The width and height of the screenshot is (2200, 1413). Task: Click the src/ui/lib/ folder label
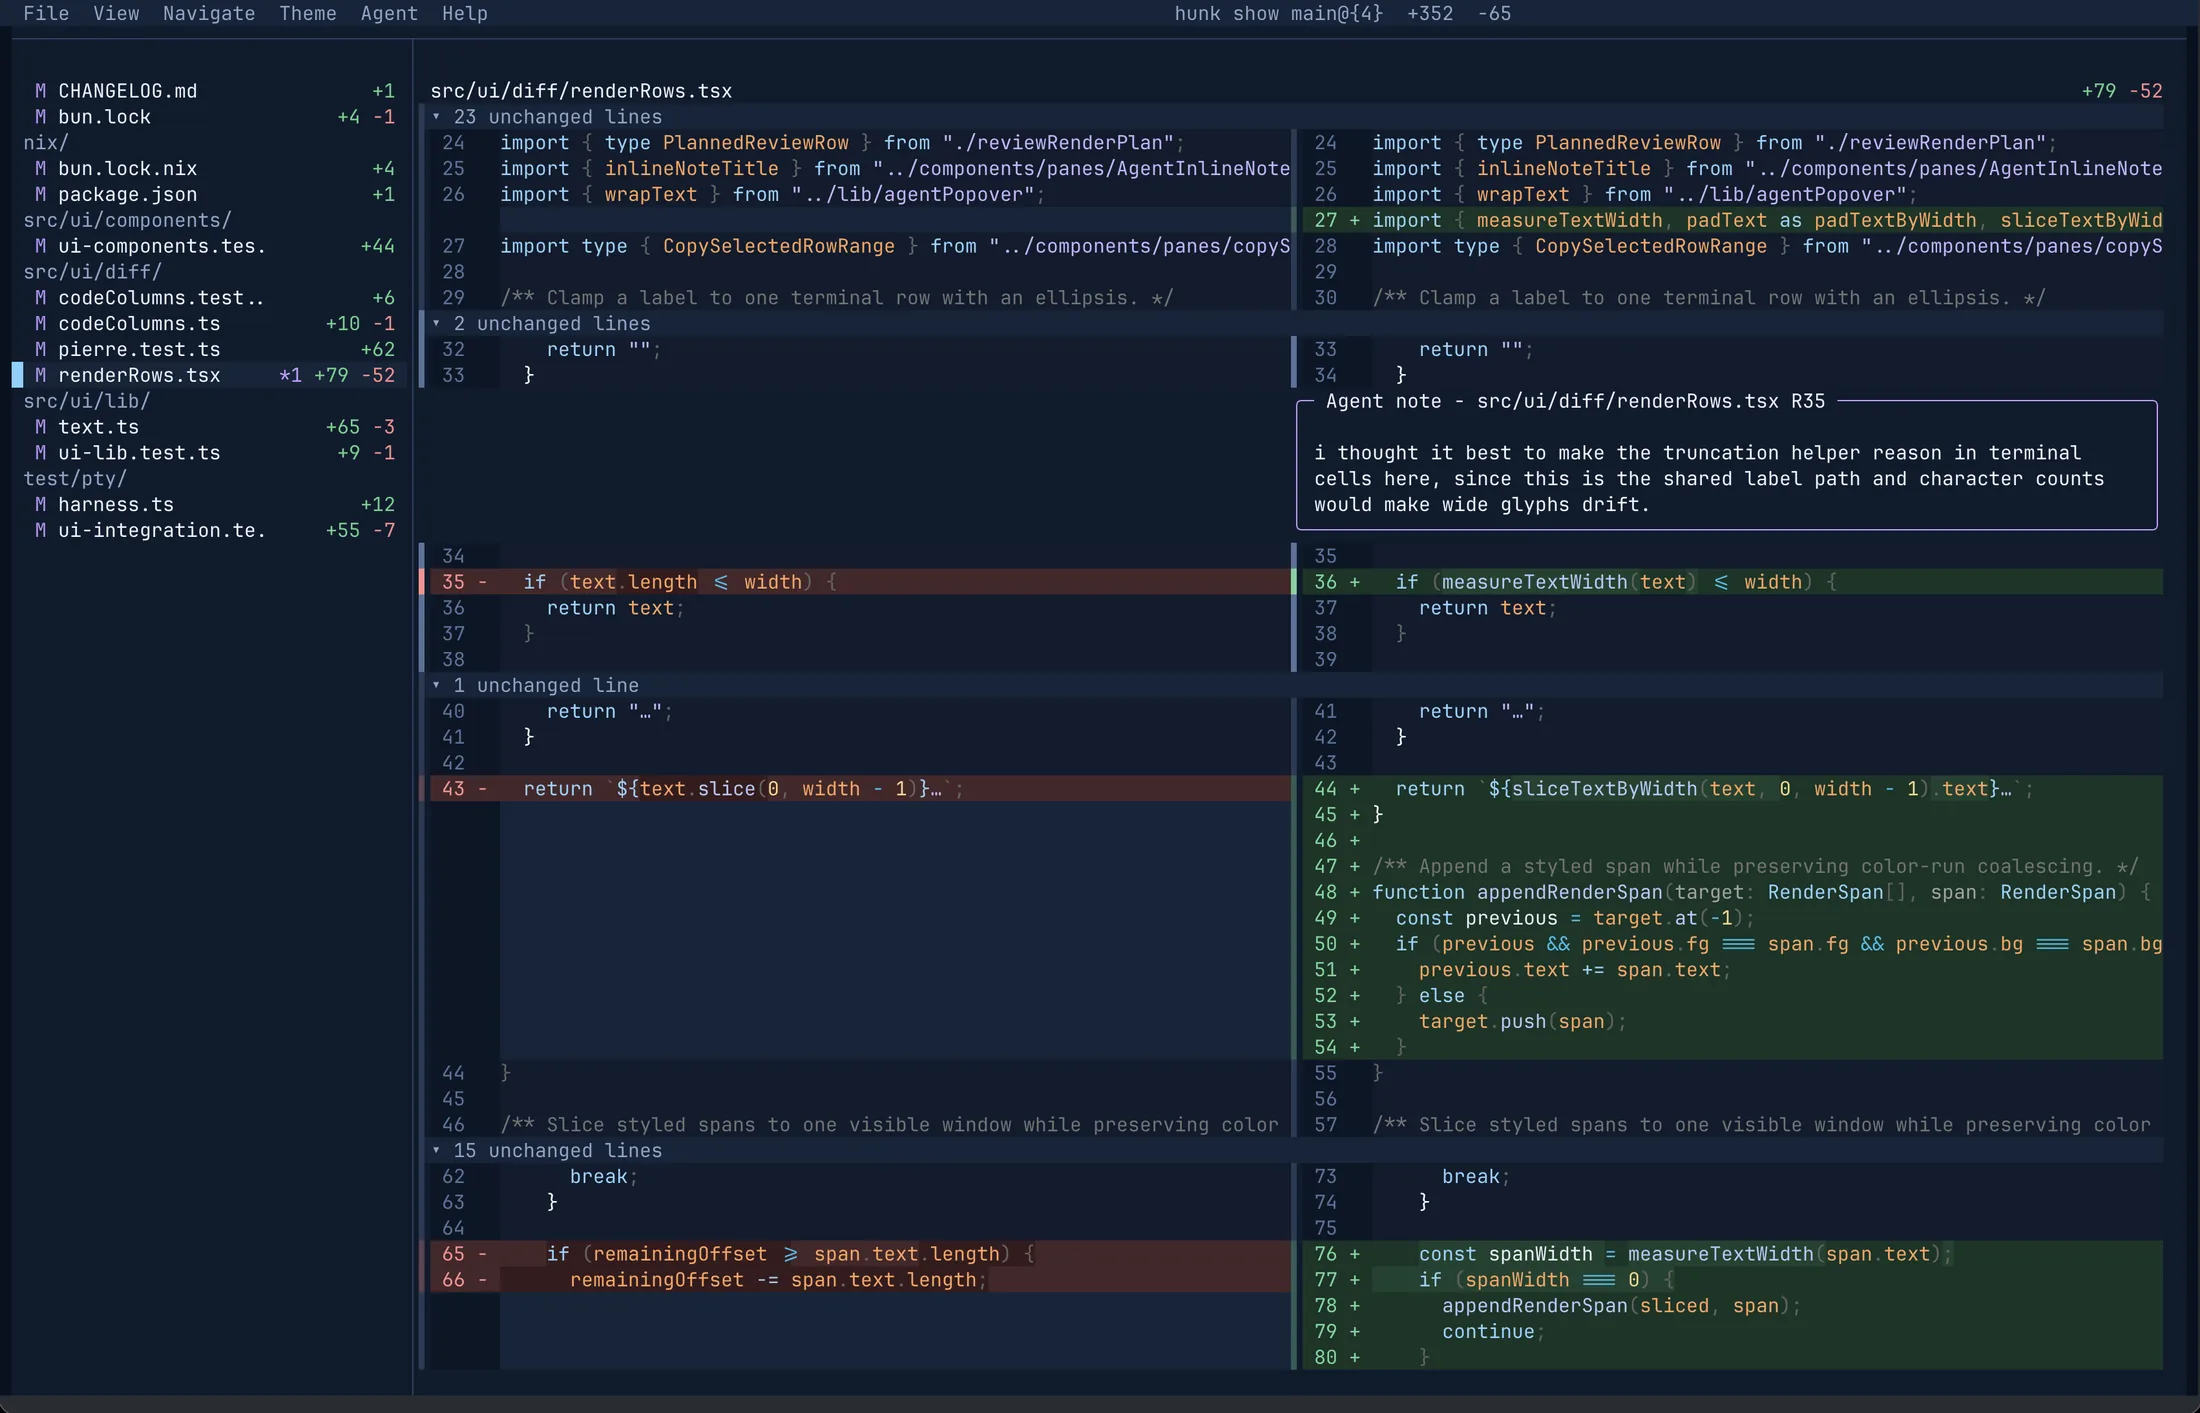pos(87,401)
